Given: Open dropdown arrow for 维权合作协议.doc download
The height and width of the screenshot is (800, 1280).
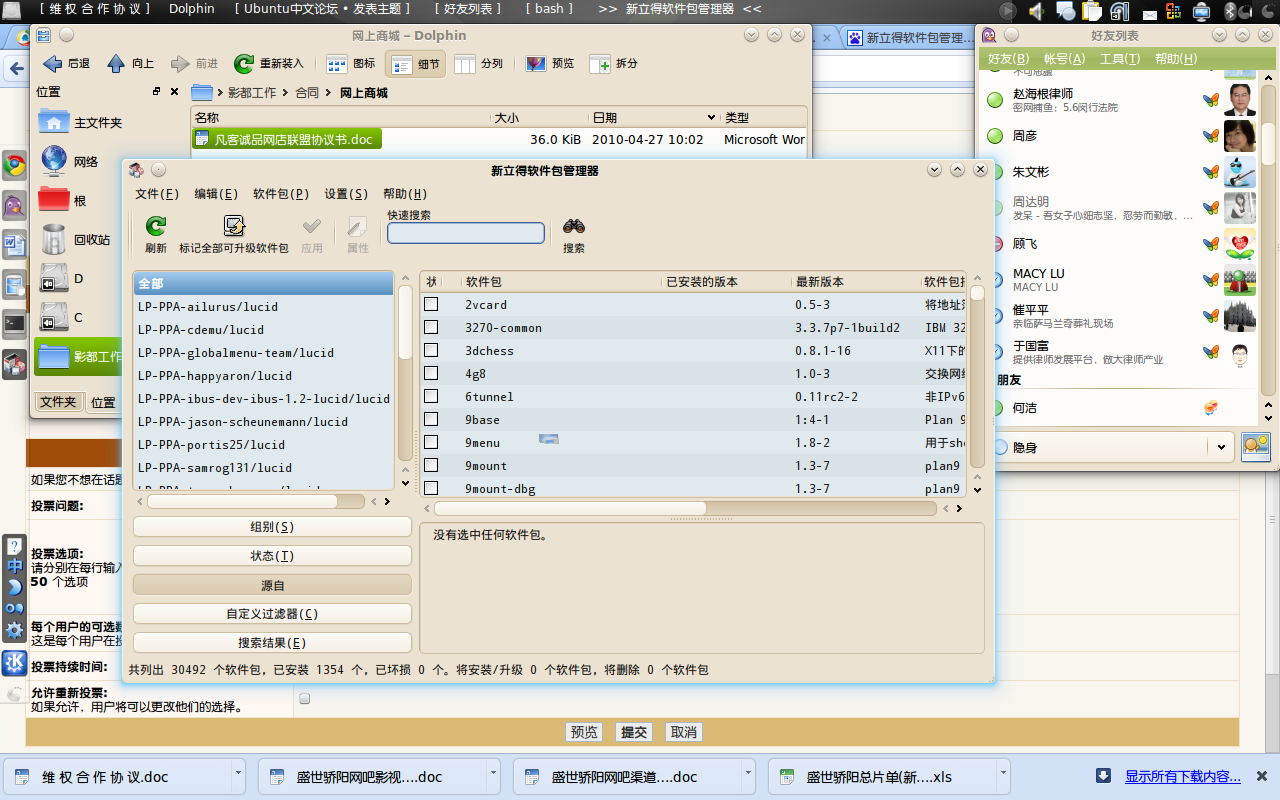Looking at the screenshot, I should click(x=238, y=775).
